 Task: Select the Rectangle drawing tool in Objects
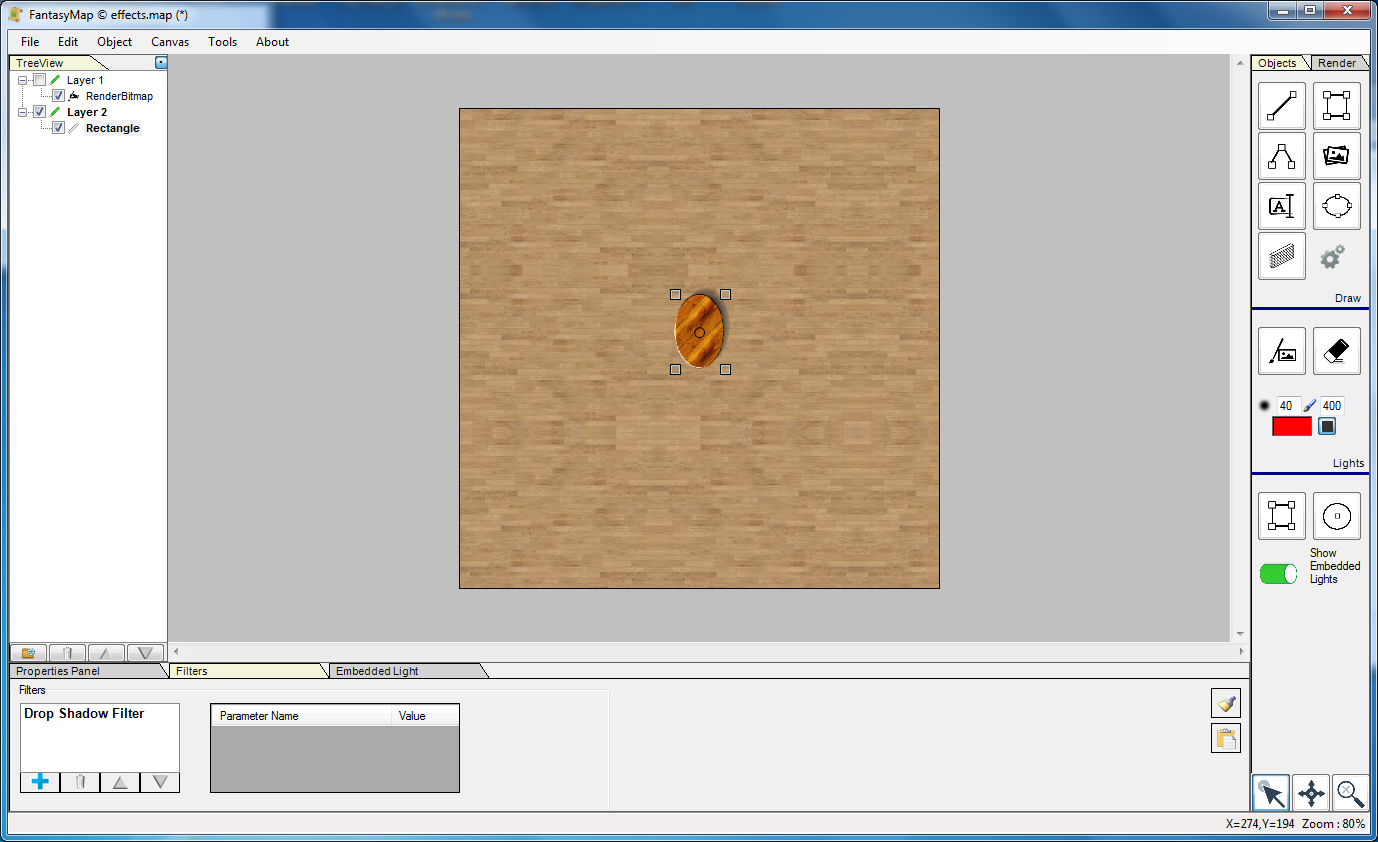coord(1337,106)
